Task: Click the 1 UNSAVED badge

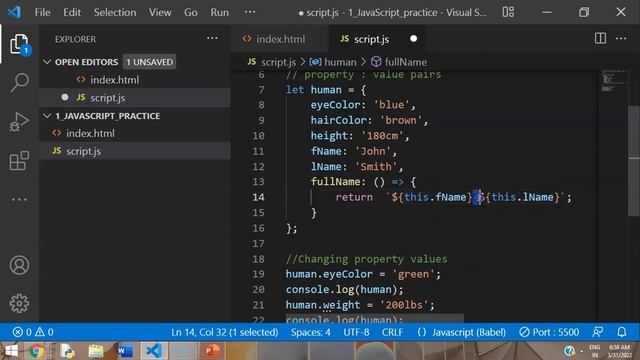Action: pos(149,62)
